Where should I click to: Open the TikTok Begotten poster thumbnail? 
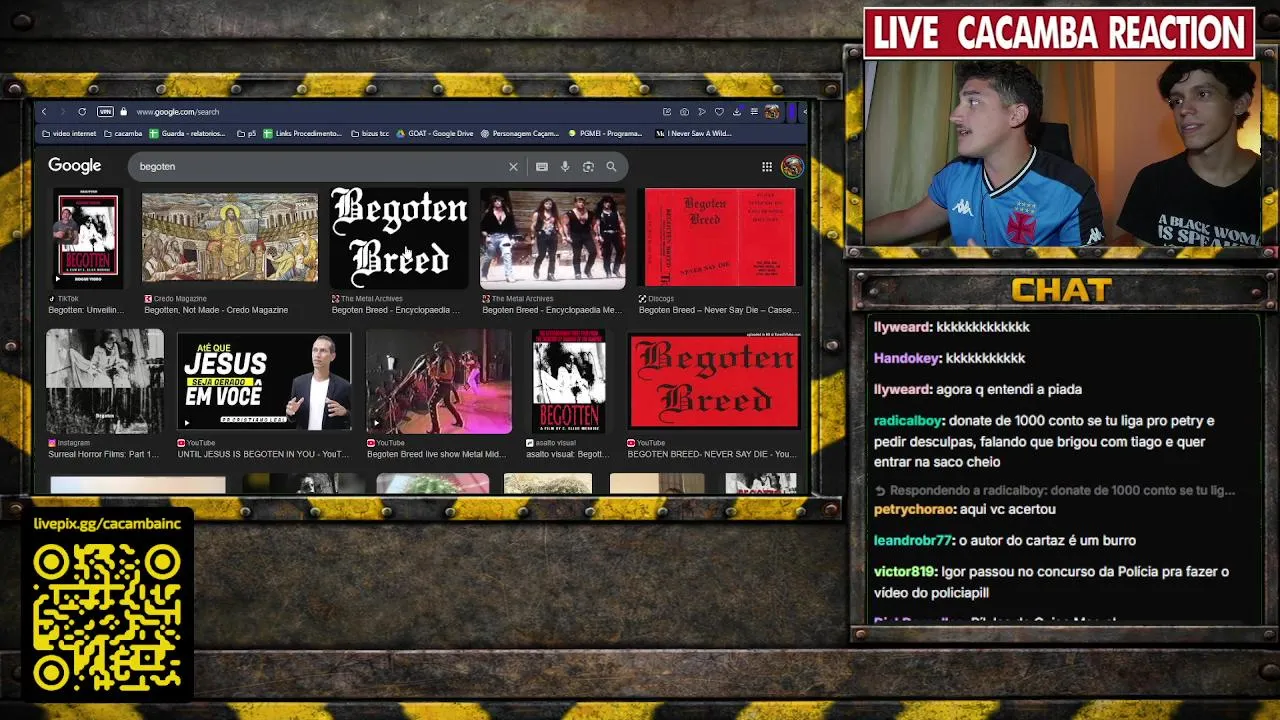click(x=88, y=238)
